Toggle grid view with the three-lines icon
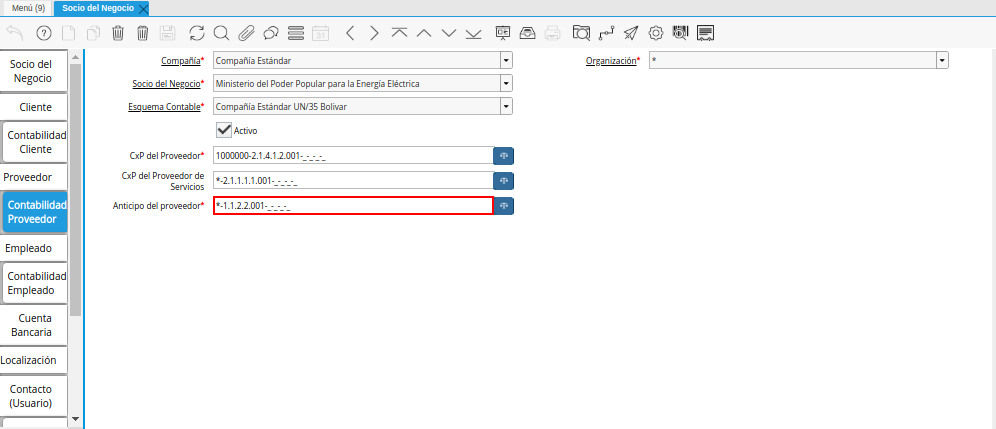 pos(296,33)
